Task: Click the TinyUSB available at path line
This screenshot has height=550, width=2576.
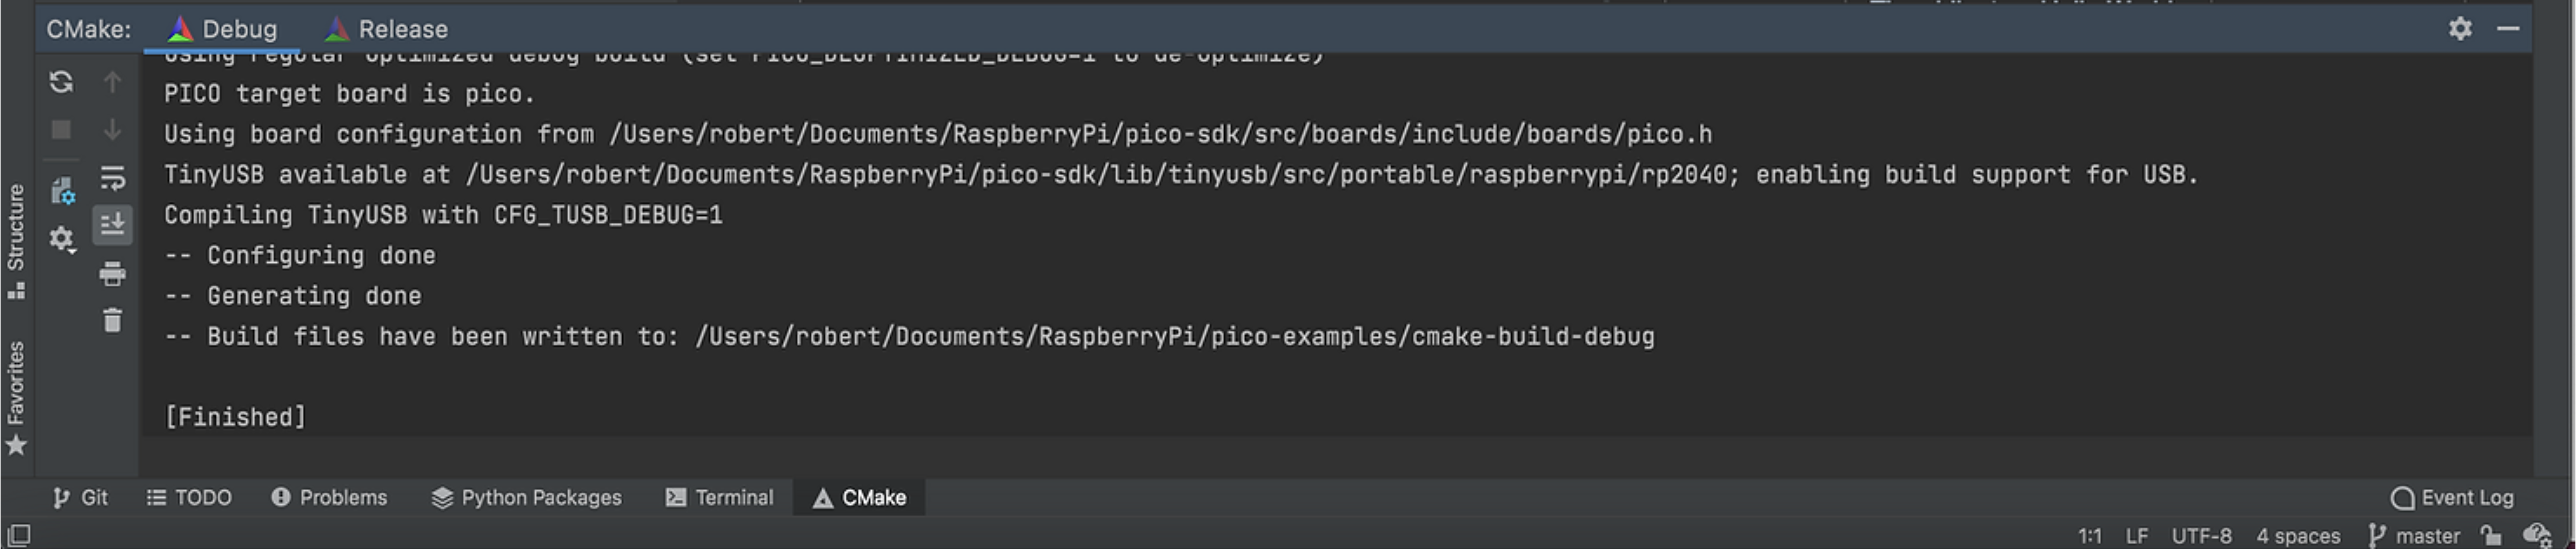Action: tap(1181, 175)
